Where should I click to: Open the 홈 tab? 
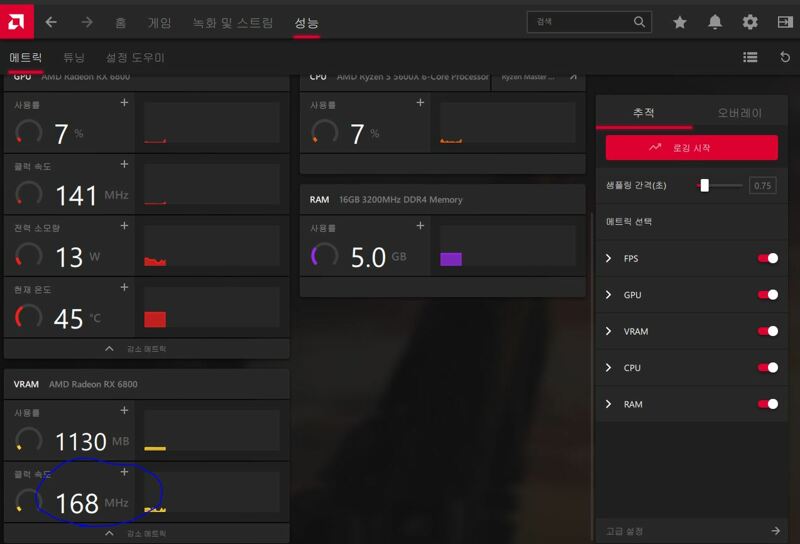[x=120, y=22]
